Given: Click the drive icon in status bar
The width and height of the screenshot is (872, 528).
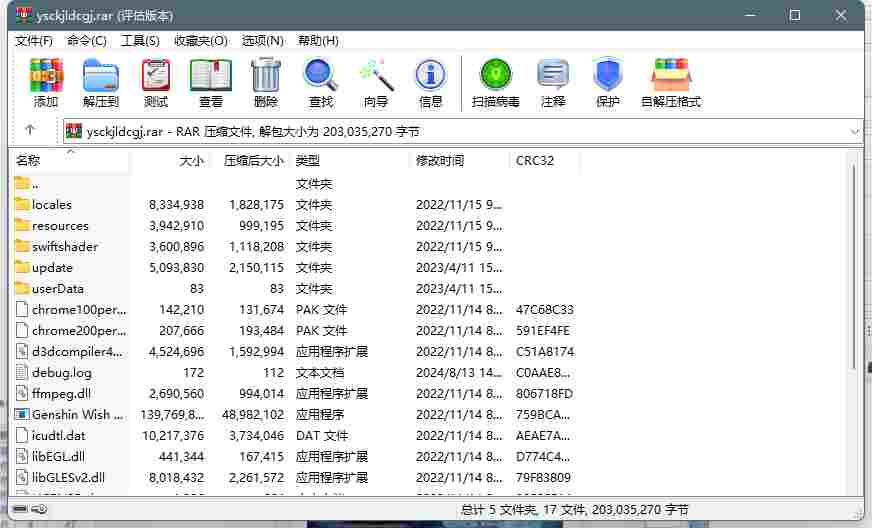Looking at the screenshot, I should pos(20,509).
